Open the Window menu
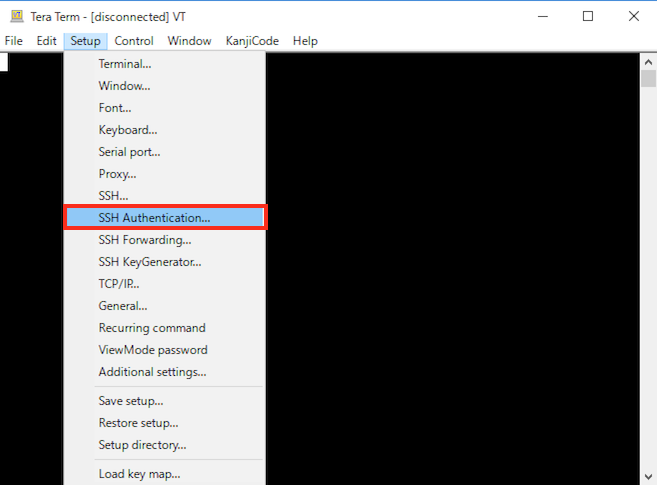Screen dimensions: 657x485 [x=189, y=41]
